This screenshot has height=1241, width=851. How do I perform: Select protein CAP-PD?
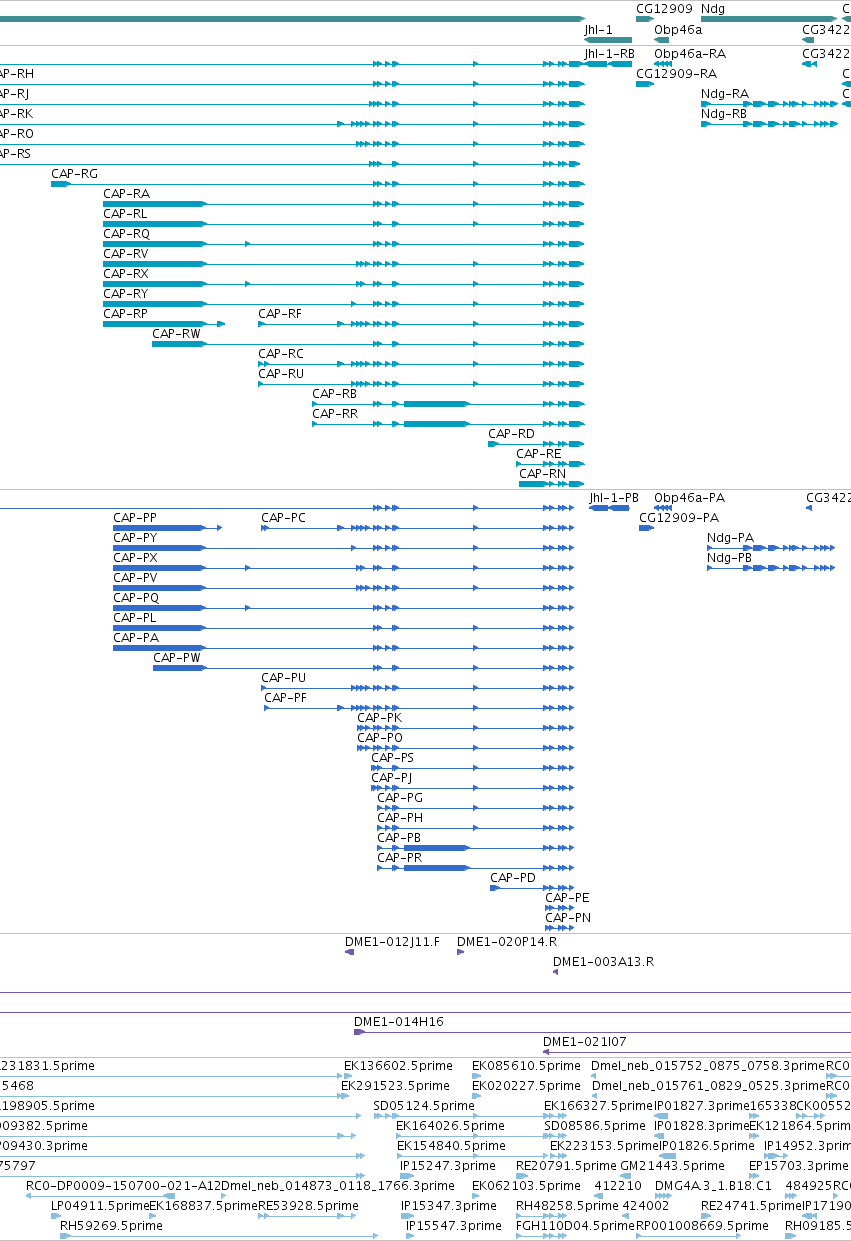click(513, 877)
